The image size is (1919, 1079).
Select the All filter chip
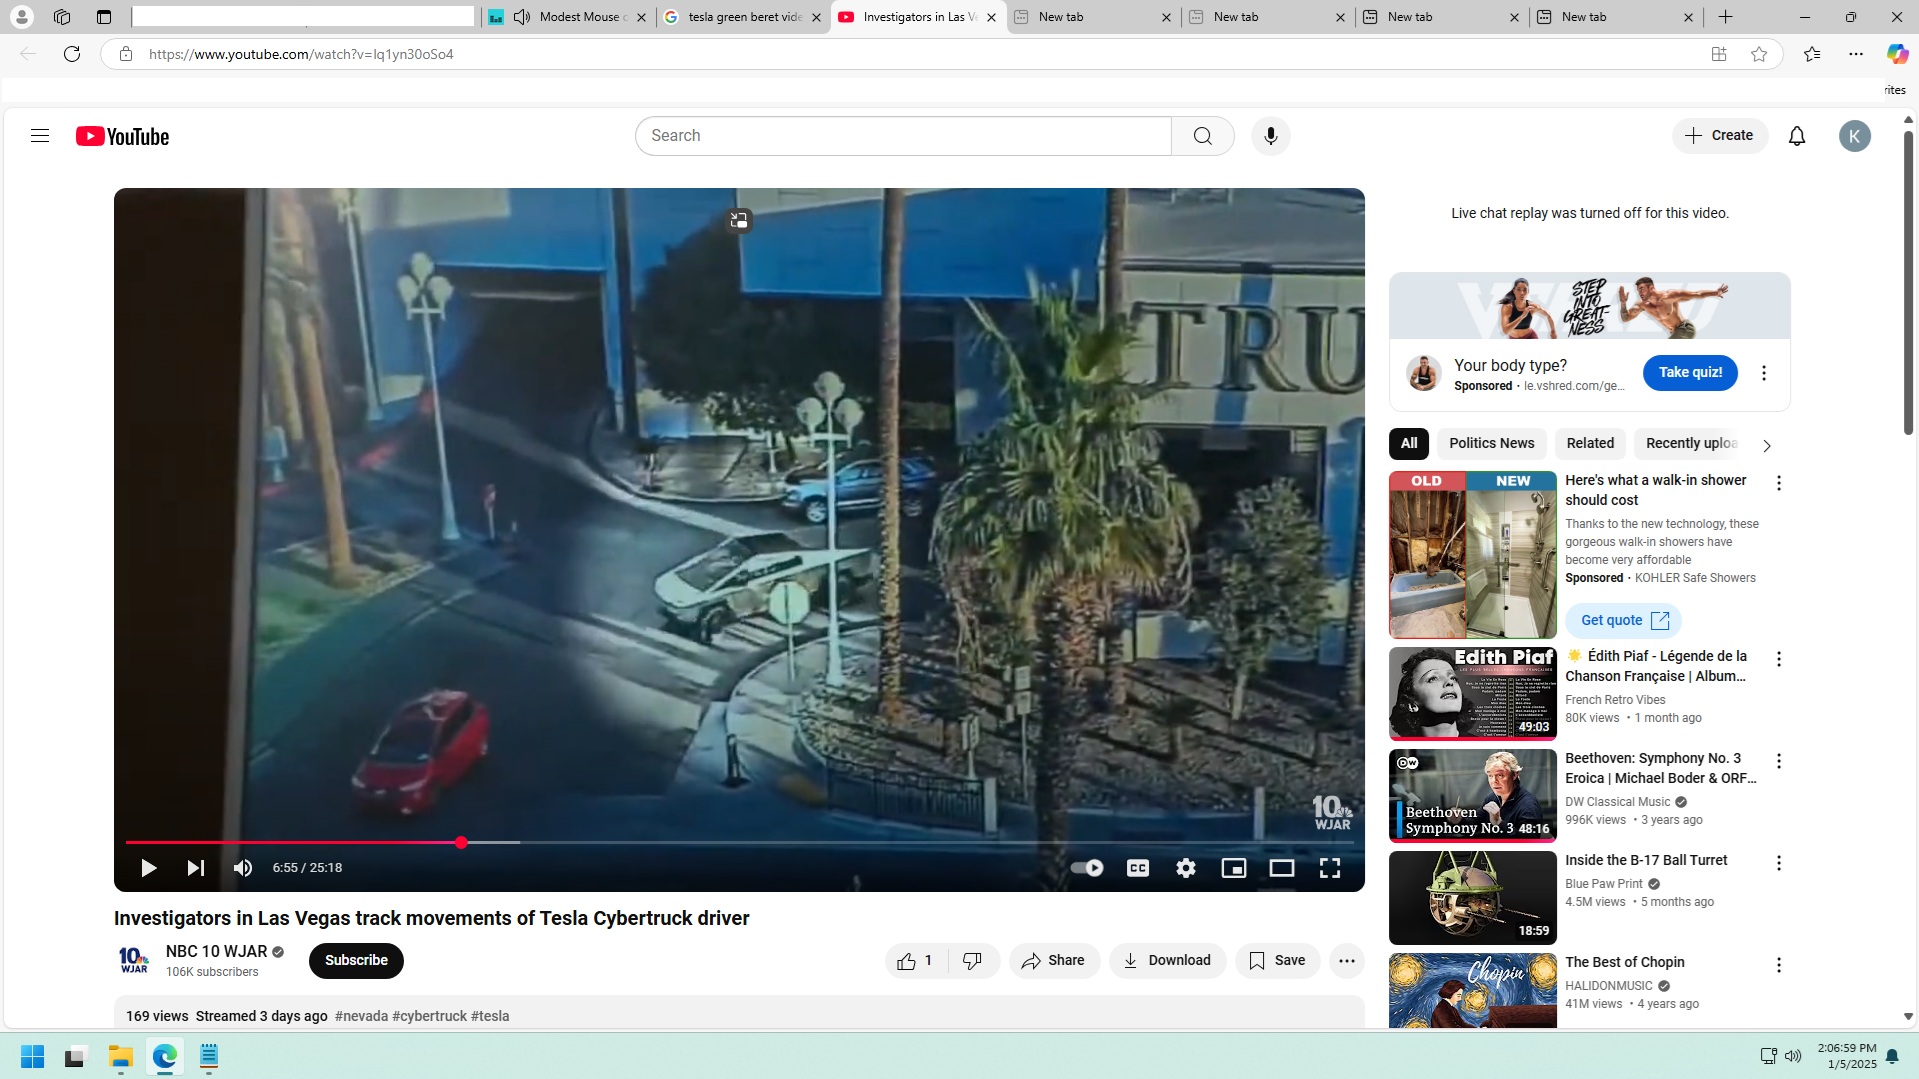[x=1408, y=443]
